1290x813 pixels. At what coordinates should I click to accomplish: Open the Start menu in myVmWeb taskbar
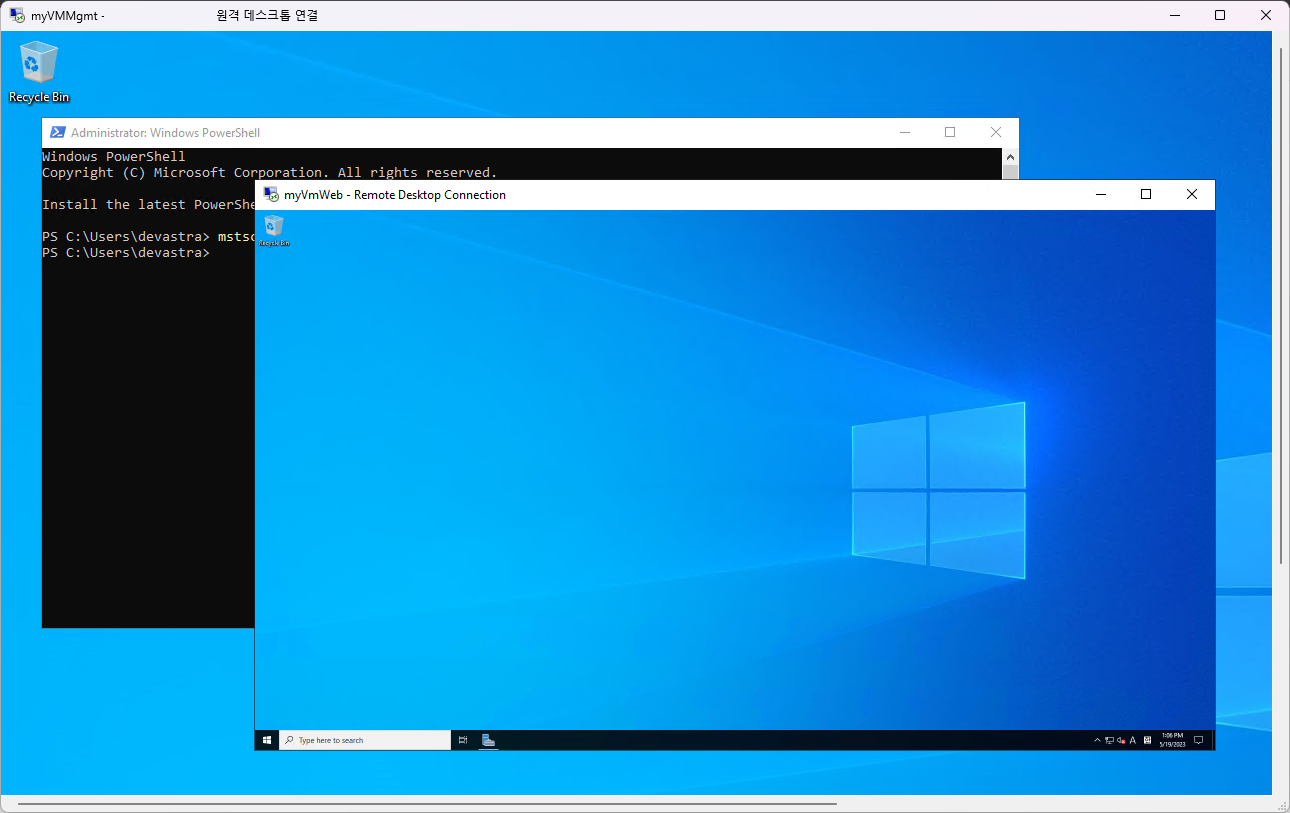click(267, 740)
